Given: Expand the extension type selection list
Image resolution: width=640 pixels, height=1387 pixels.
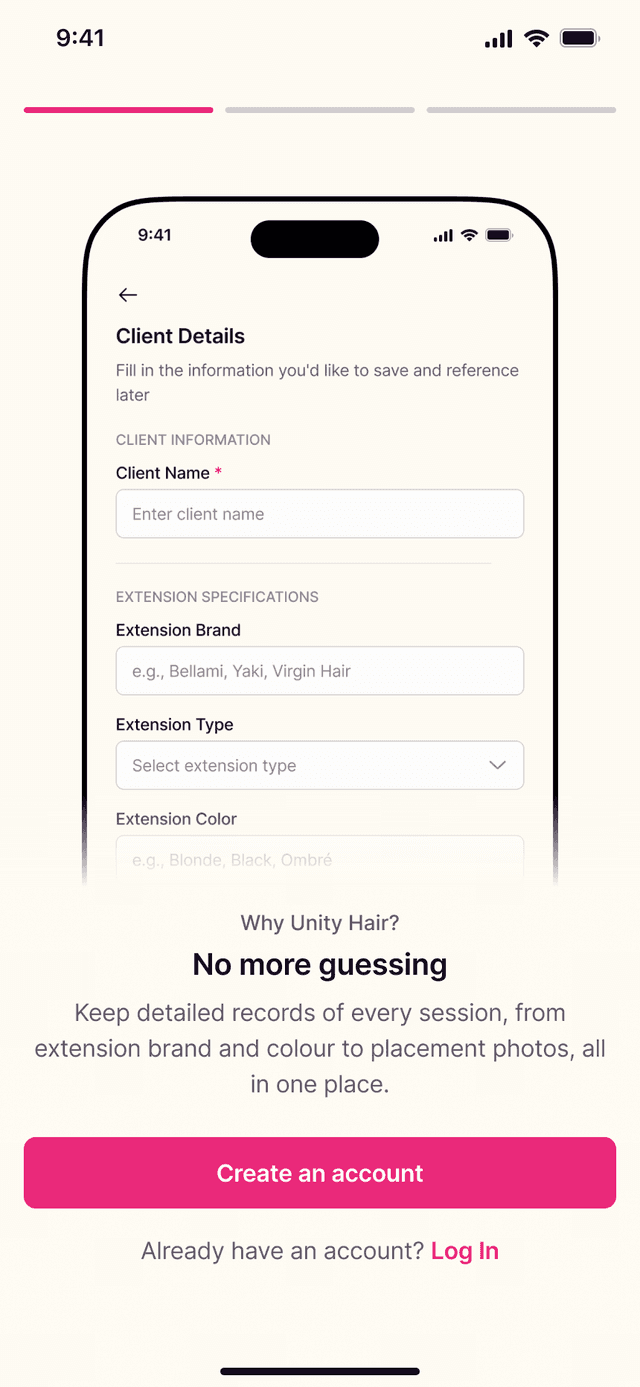Looking at the screenshot, I should (320, 765).
